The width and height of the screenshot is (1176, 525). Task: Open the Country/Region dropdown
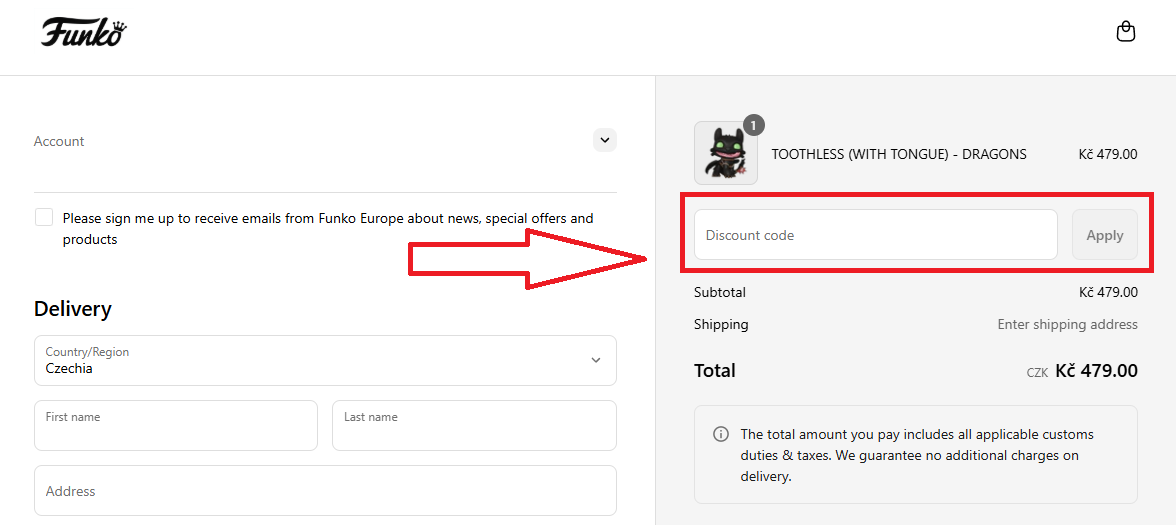[326, 360]
